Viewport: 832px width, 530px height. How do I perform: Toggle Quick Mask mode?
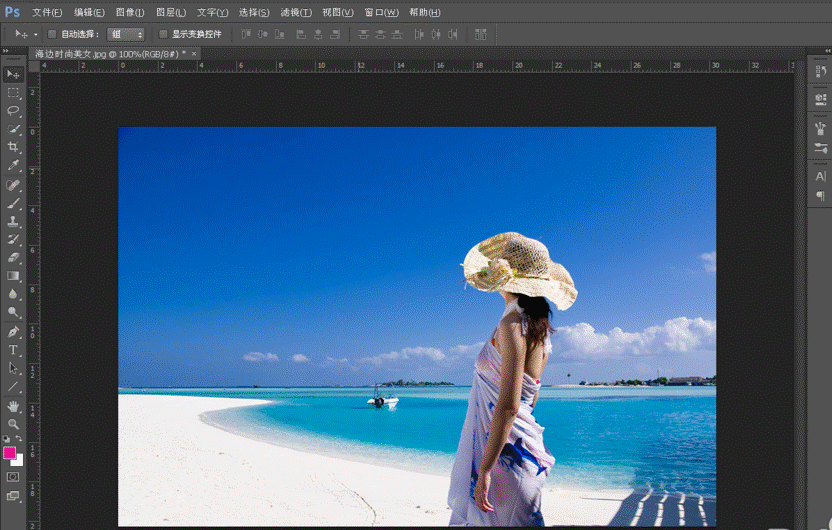pyautogui.click(x=14, y=477)
